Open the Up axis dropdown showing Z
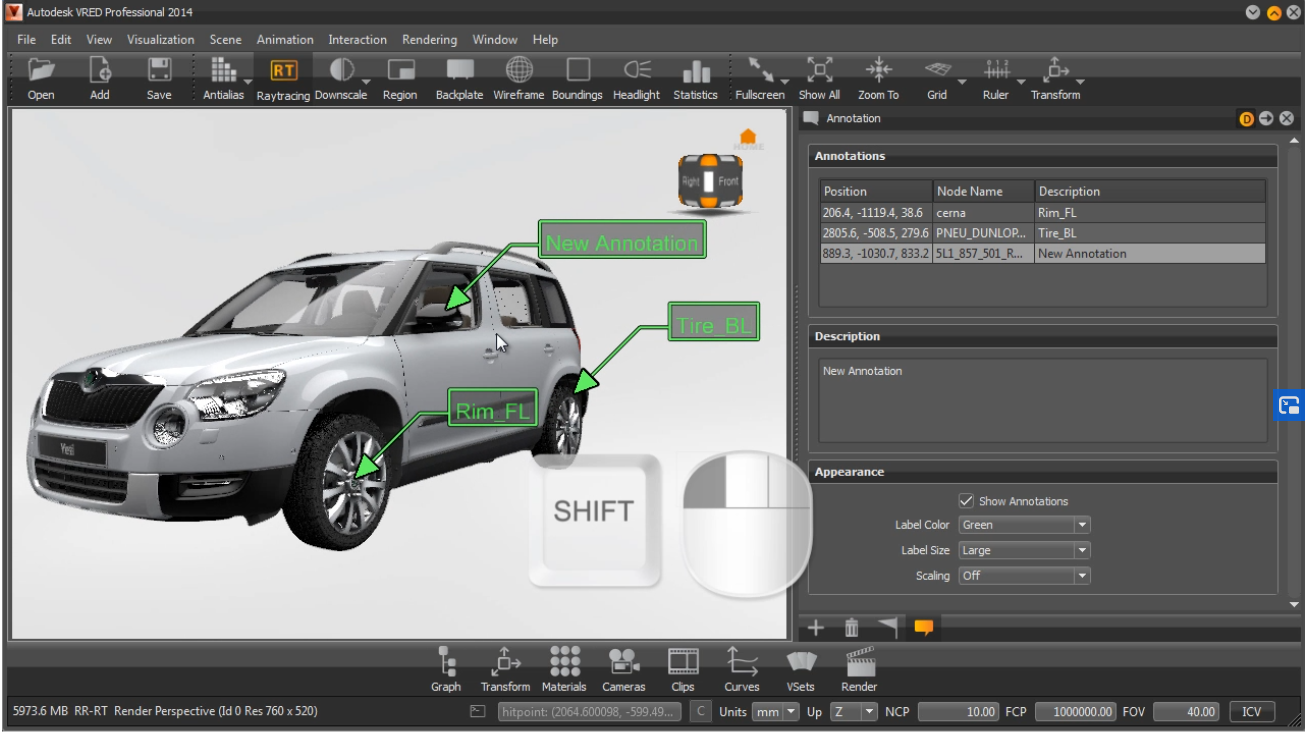The height and width of the screenshot is (733, 1305). coord(854,712)
